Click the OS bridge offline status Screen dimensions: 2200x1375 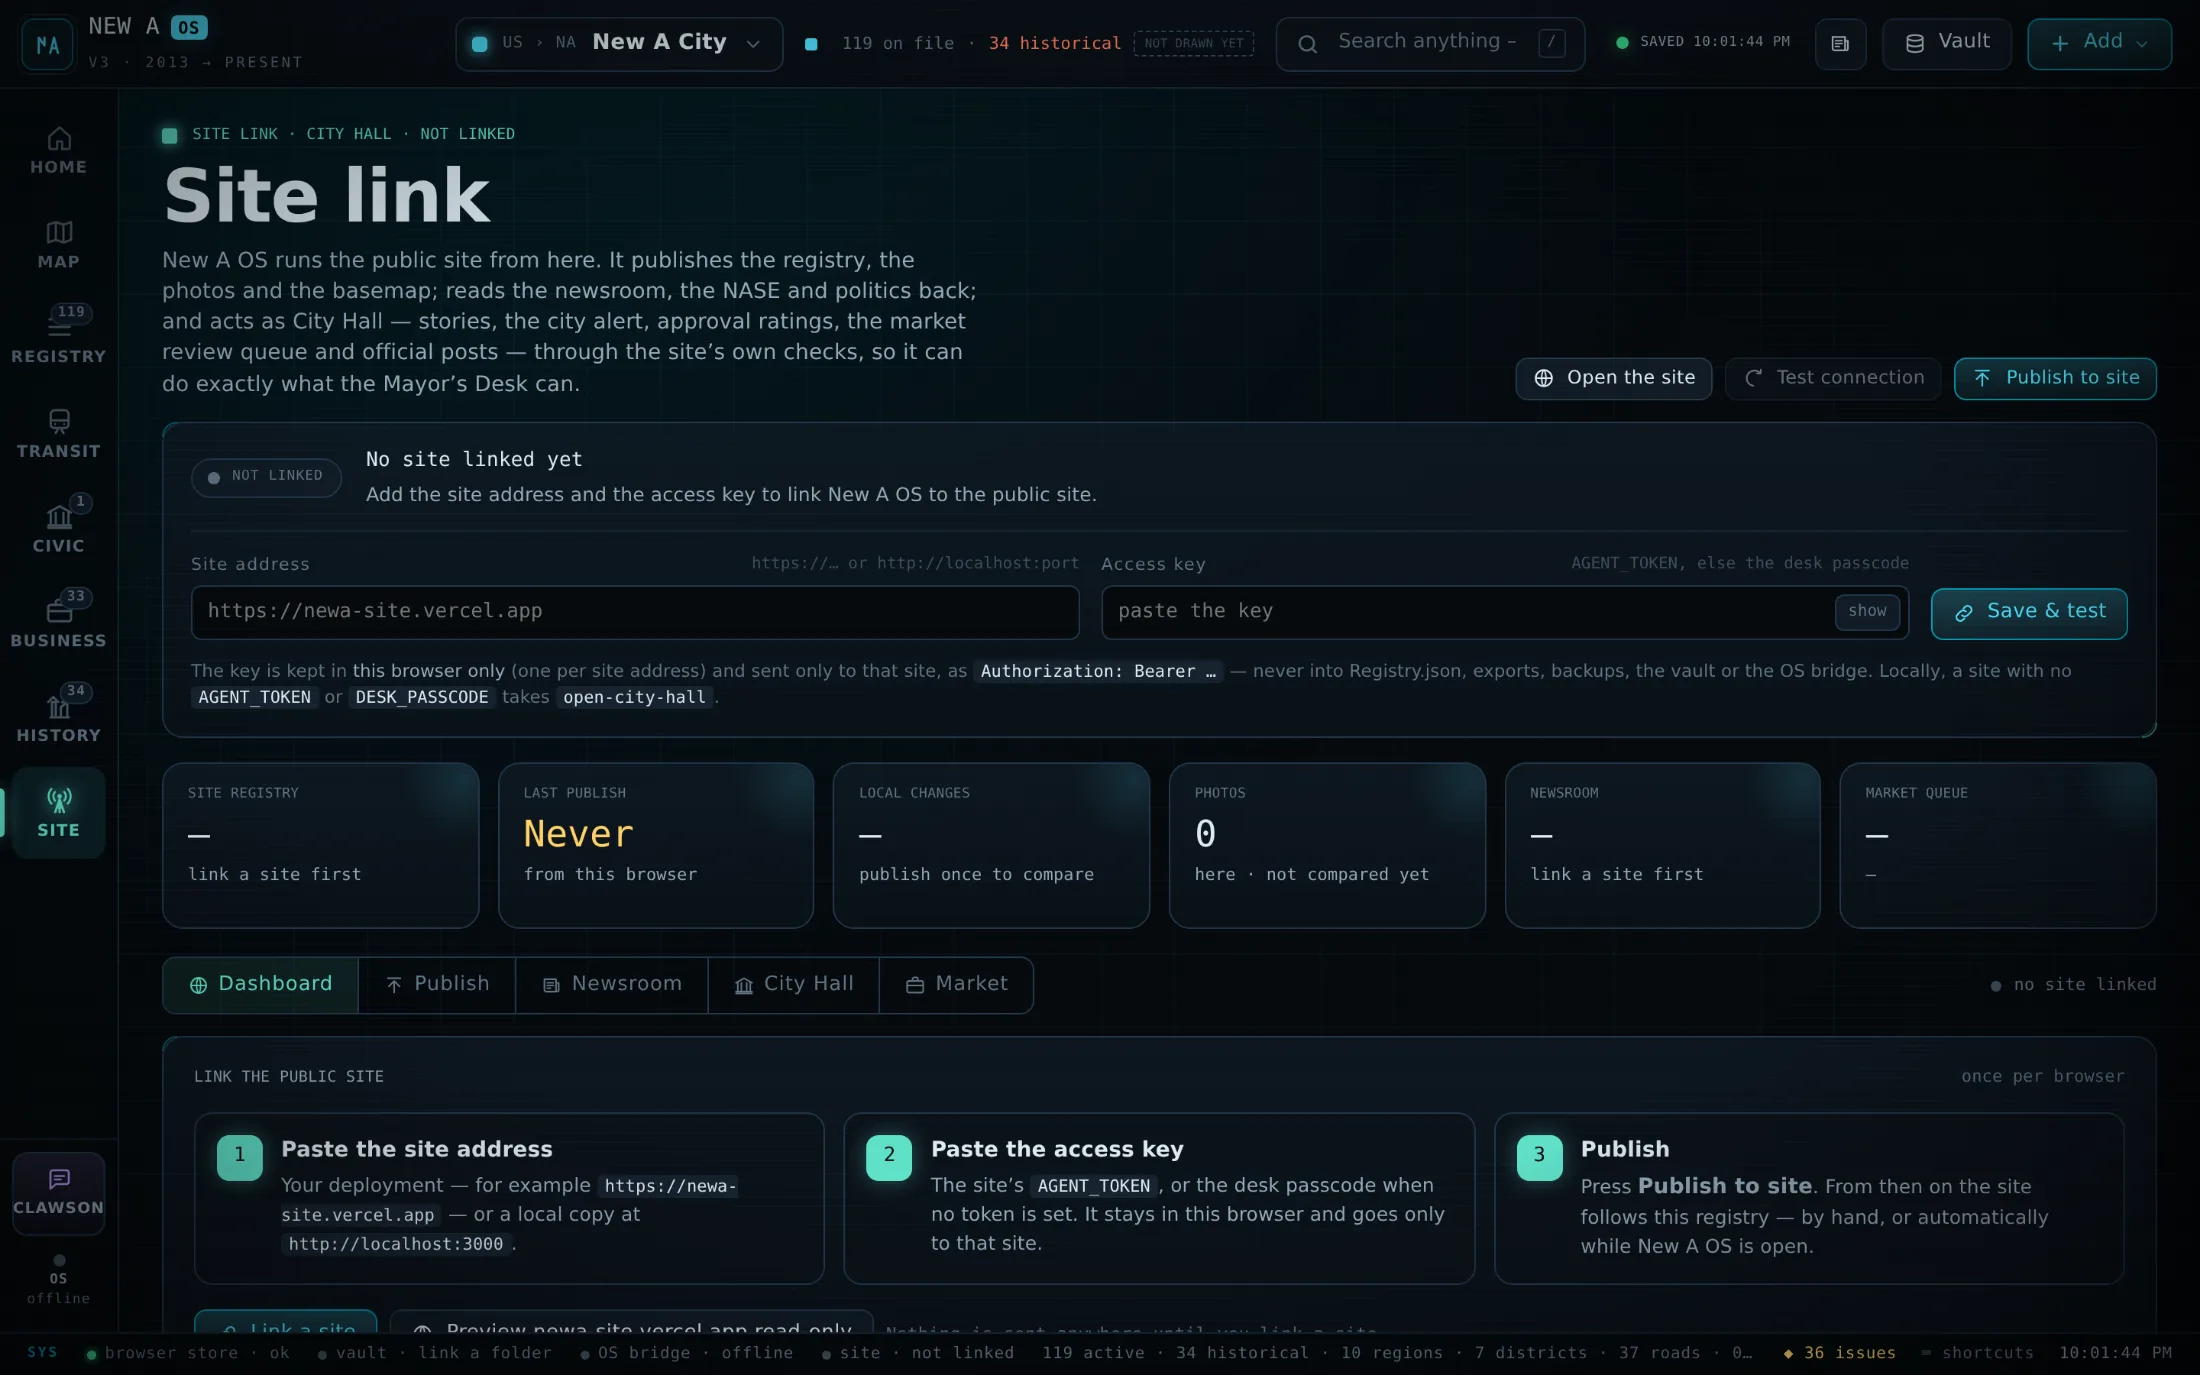point(686,1353)
